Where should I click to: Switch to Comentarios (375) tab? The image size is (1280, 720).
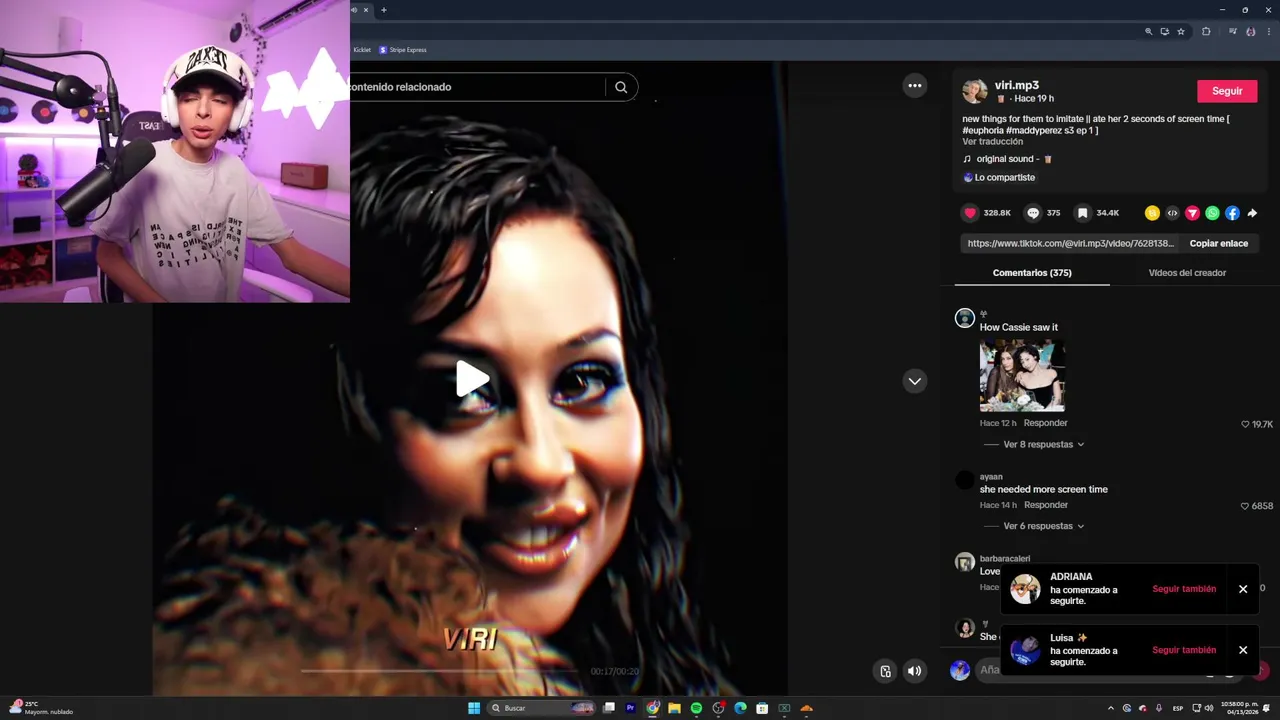click(1032, 272)
